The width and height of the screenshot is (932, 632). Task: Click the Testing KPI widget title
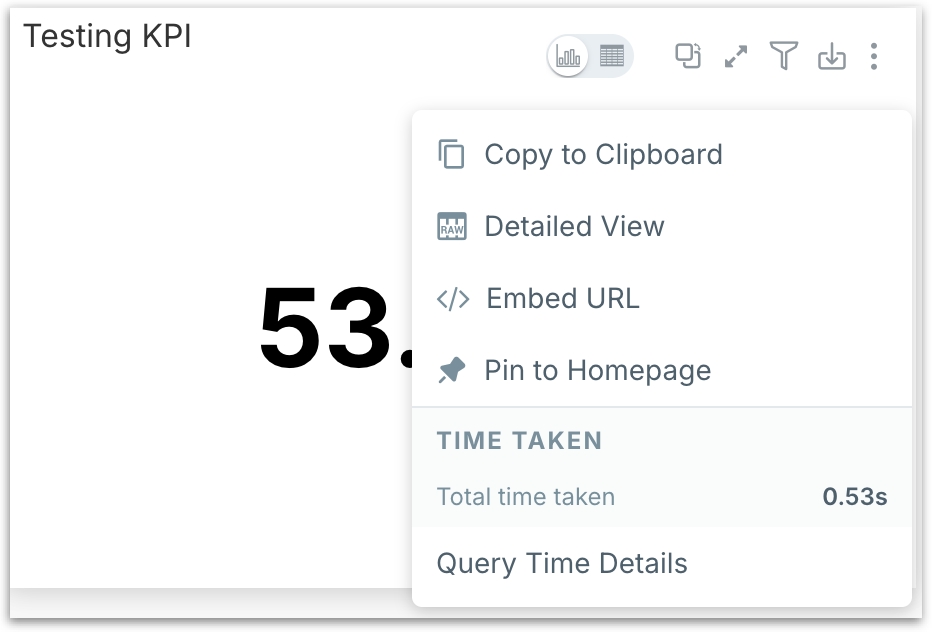tap(107, 37)
